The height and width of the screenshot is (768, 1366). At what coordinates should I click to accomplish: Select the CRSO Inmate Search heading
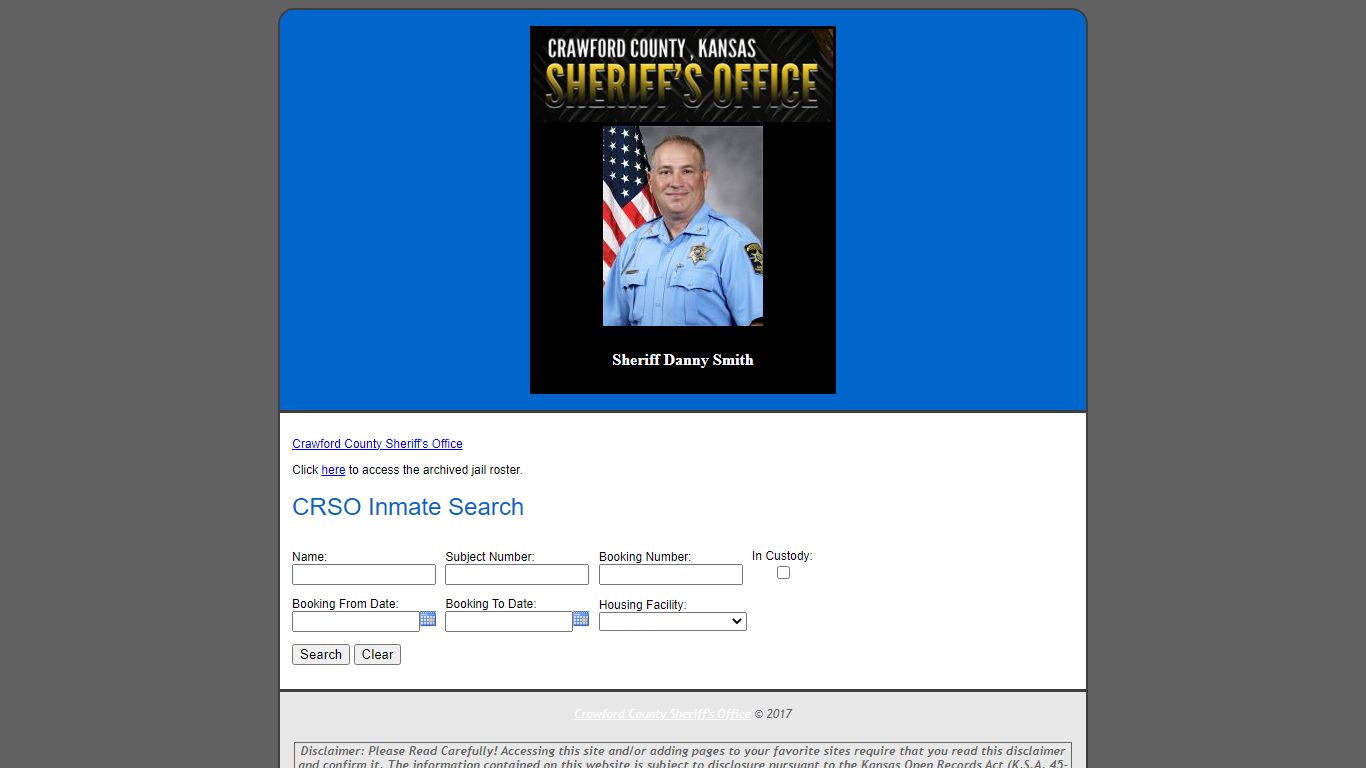[408, 507]
